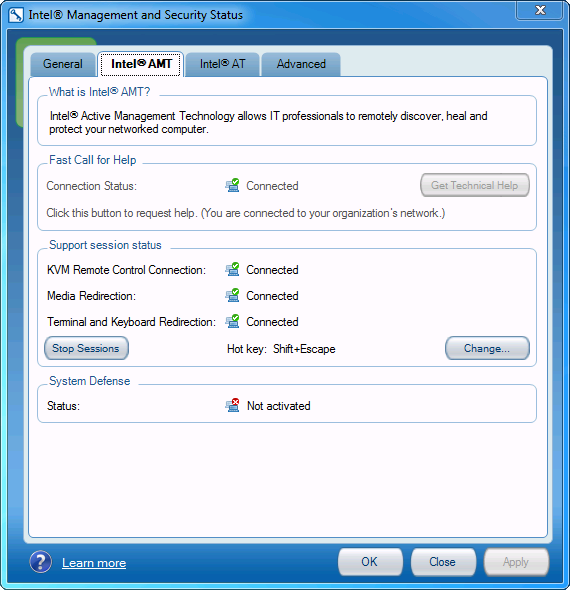Click the Fast Call connection status icon
The image size is (570, 590).
click(233, 186)
